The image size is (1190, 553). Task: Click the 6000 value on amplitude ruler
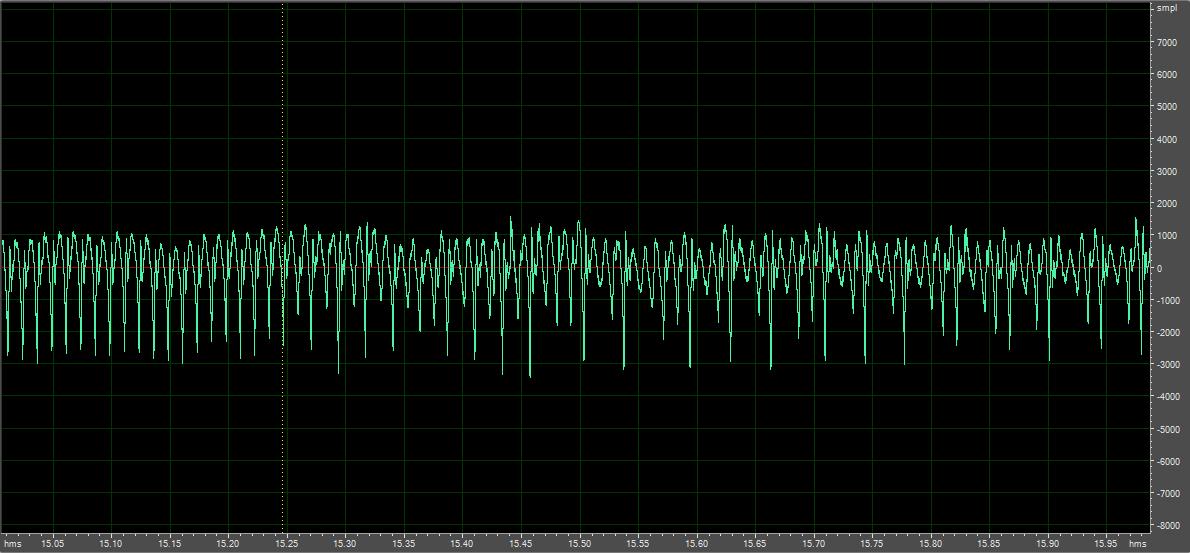(1166, 75)
